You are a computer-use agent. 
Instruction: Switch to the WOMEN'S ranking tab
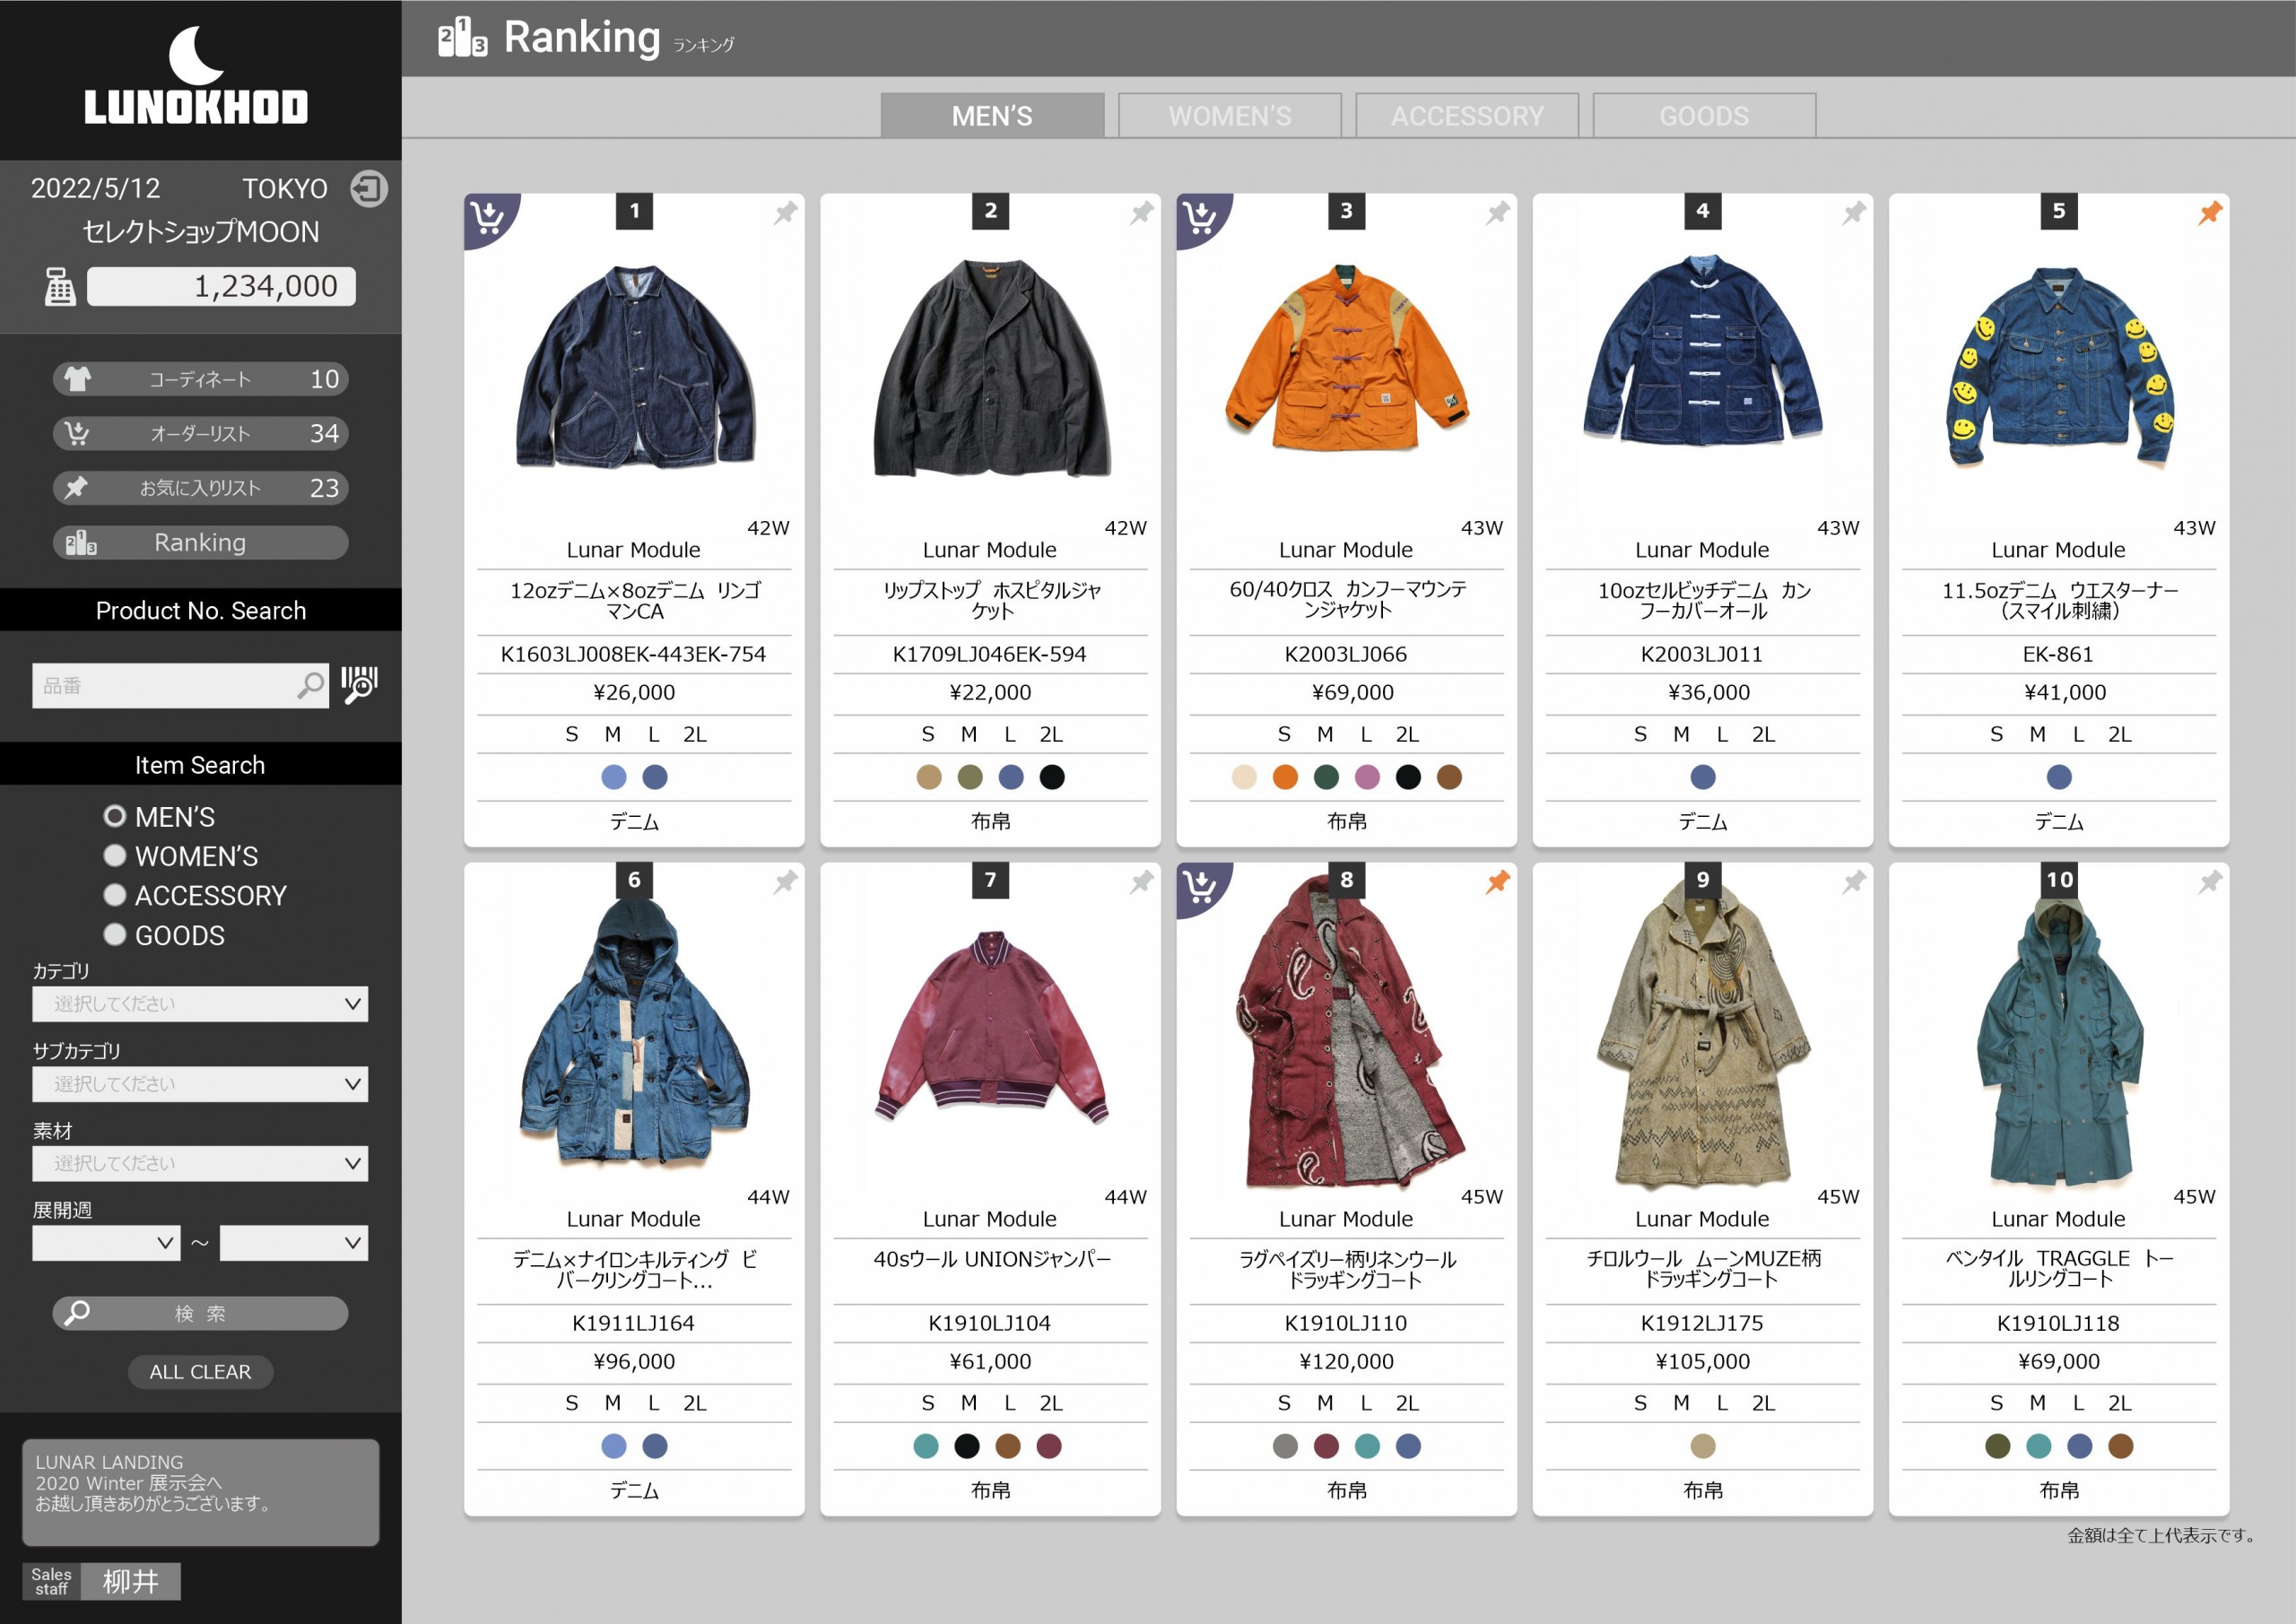(x=1230, y=116)
